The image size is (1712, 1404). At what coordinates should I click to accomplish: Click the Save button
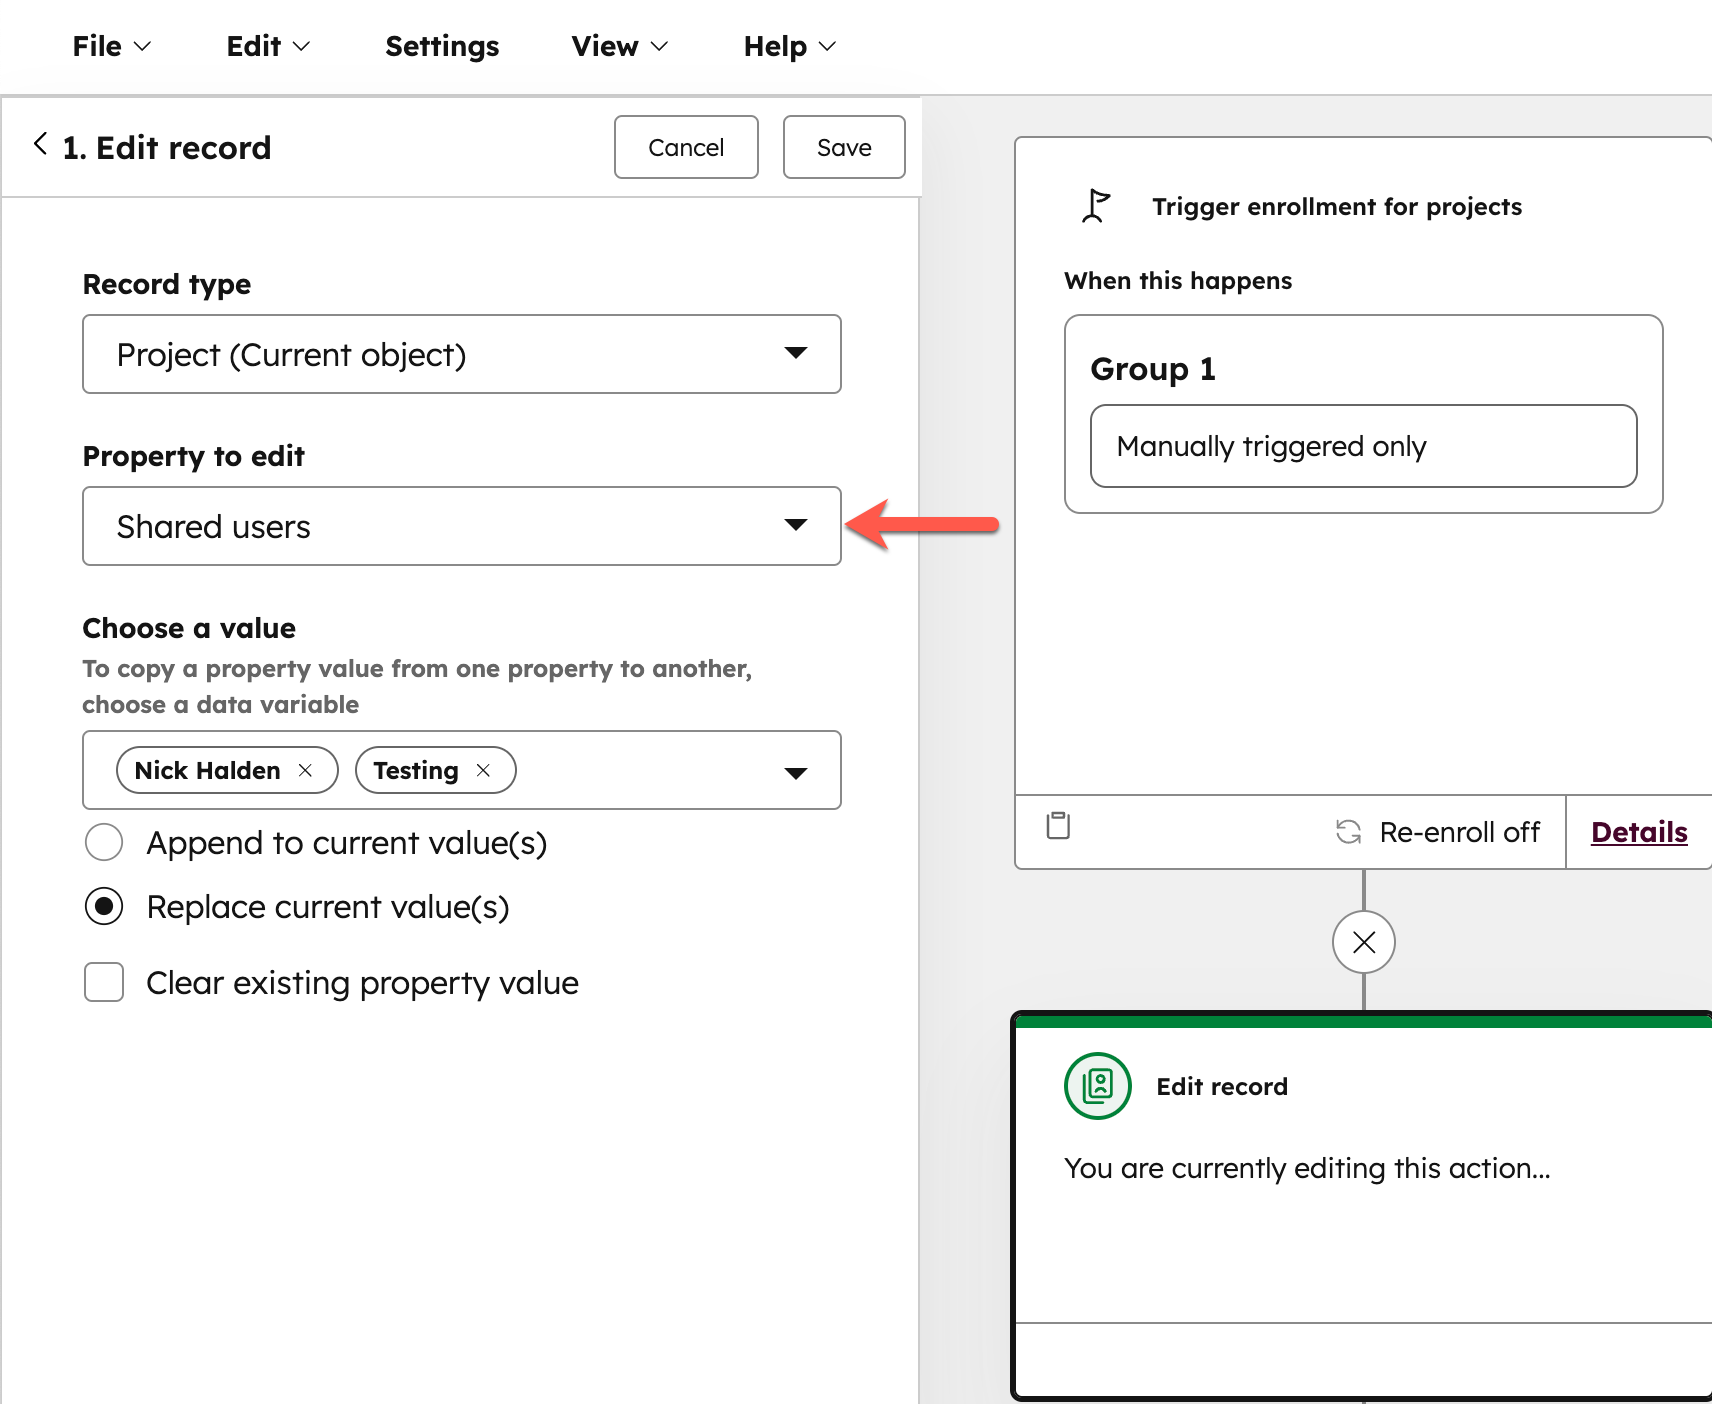[843, 148]
